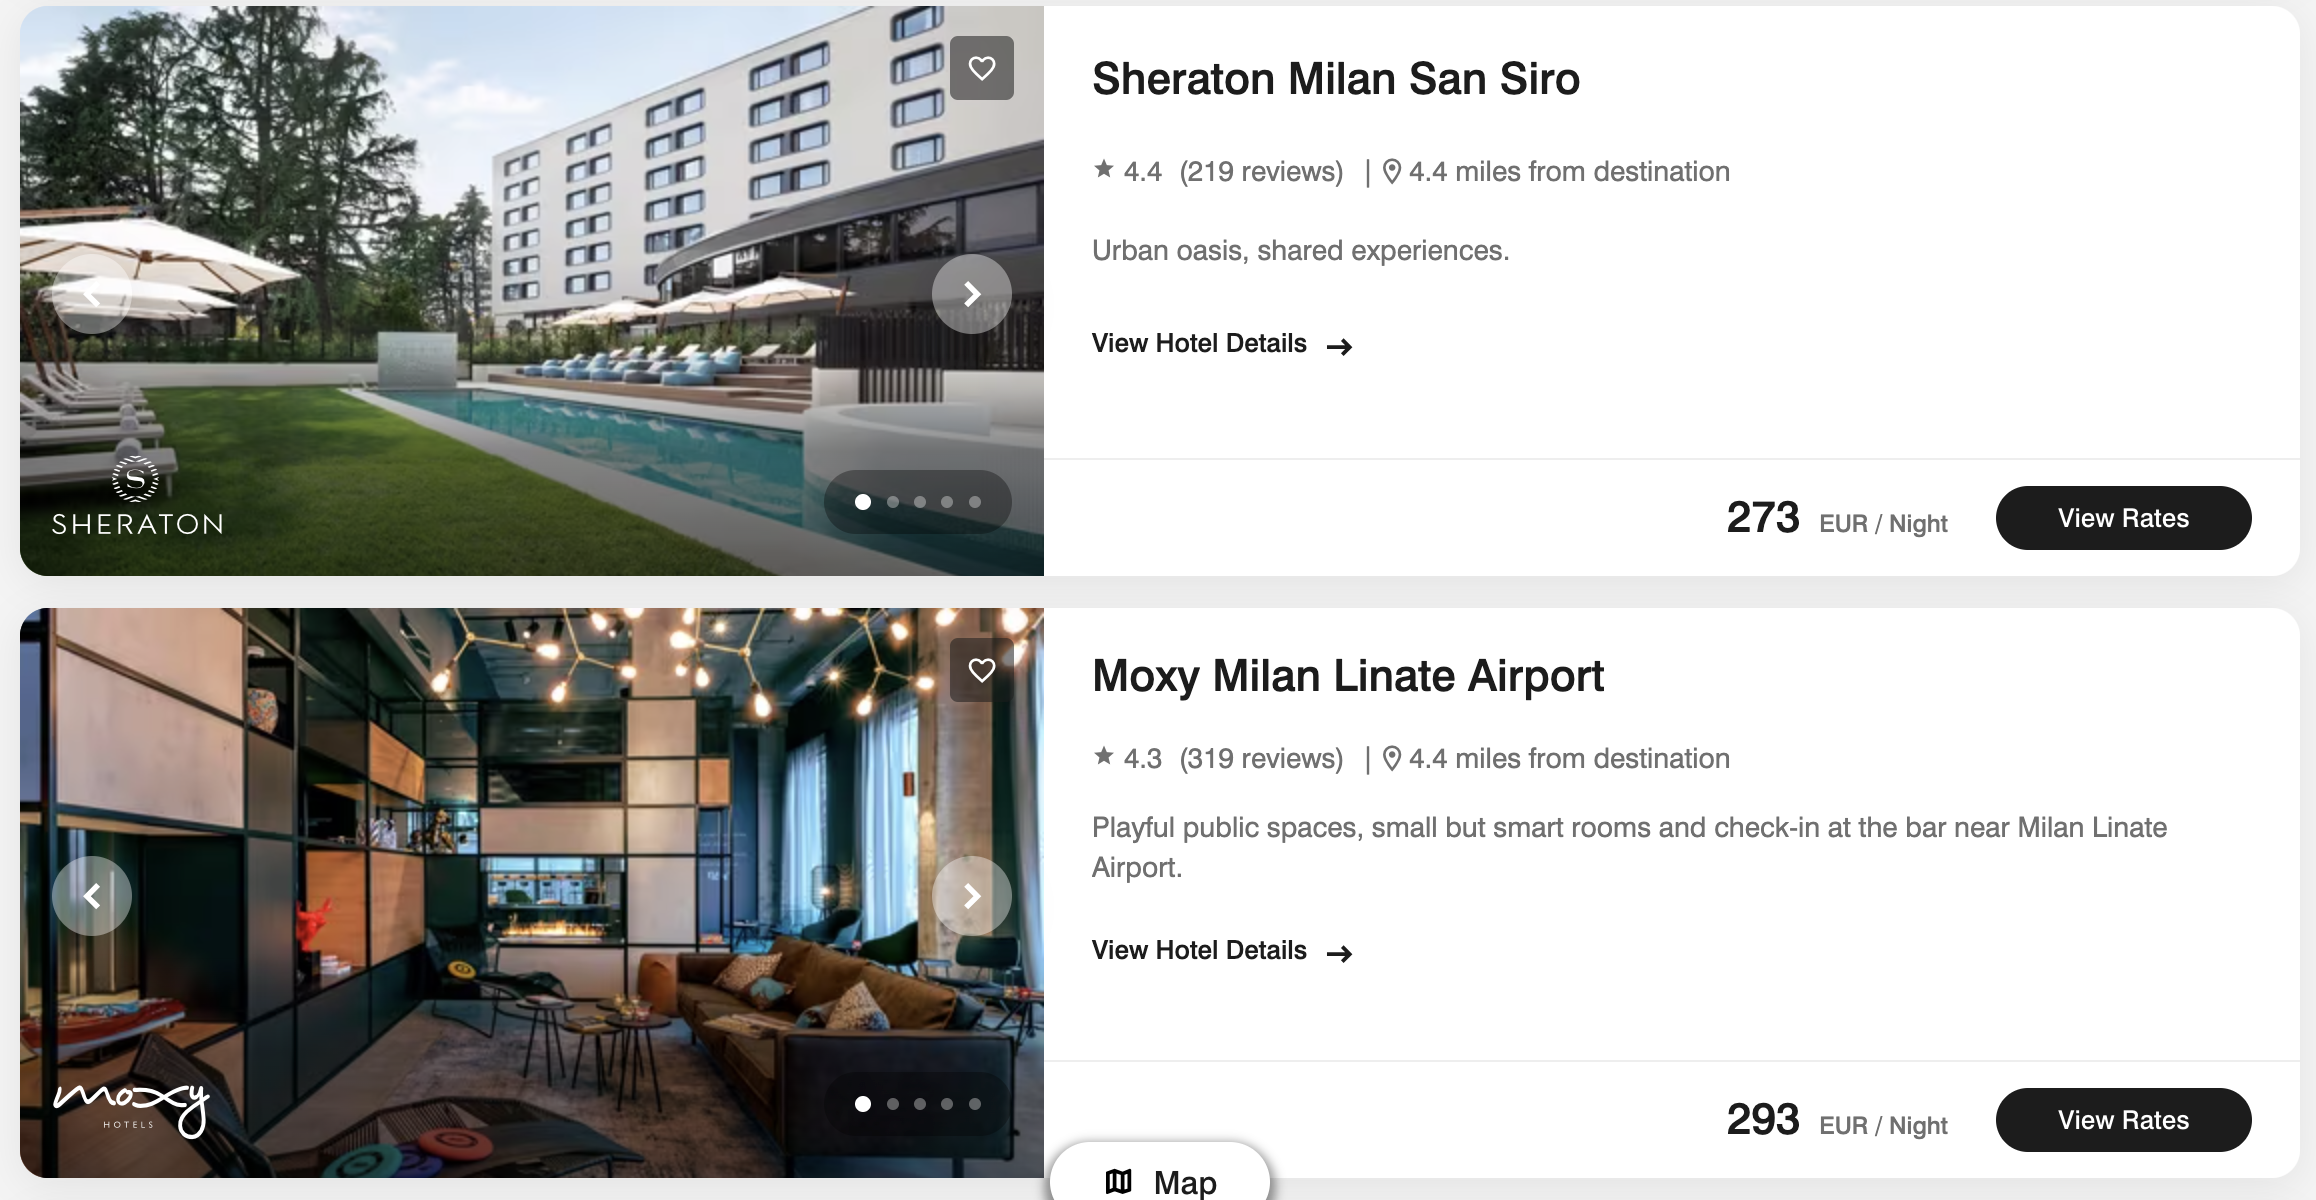Select the Sheraton Milan San Siro title
This screenshot has width=2316, height=1200.
click(x=1336, y=79)
